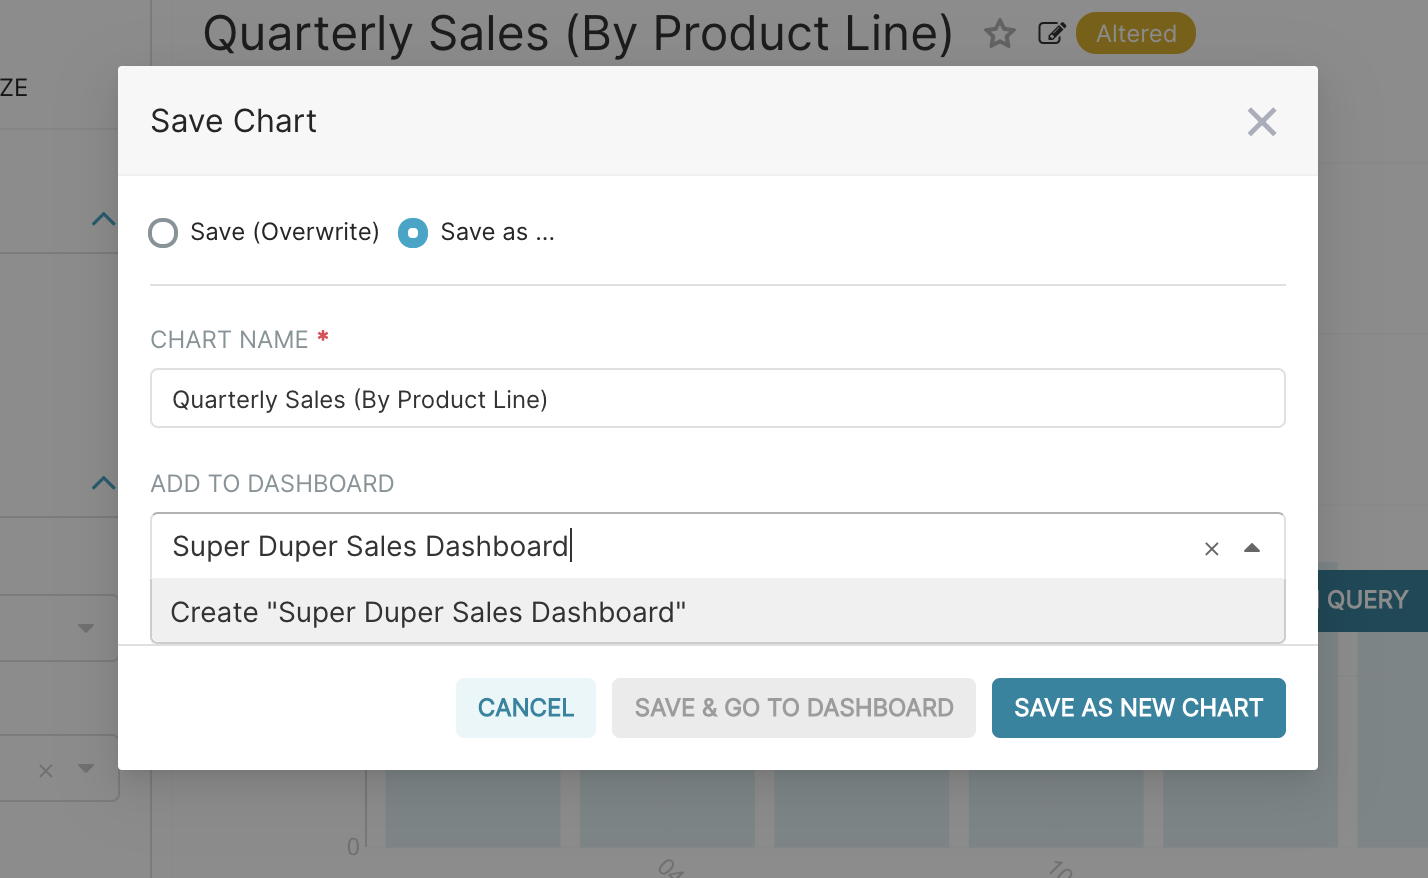Cancel the Save Chart dialog
The width and height of the screenshot is (1428, 878).
pyautogui.click(x=525, y=707)
